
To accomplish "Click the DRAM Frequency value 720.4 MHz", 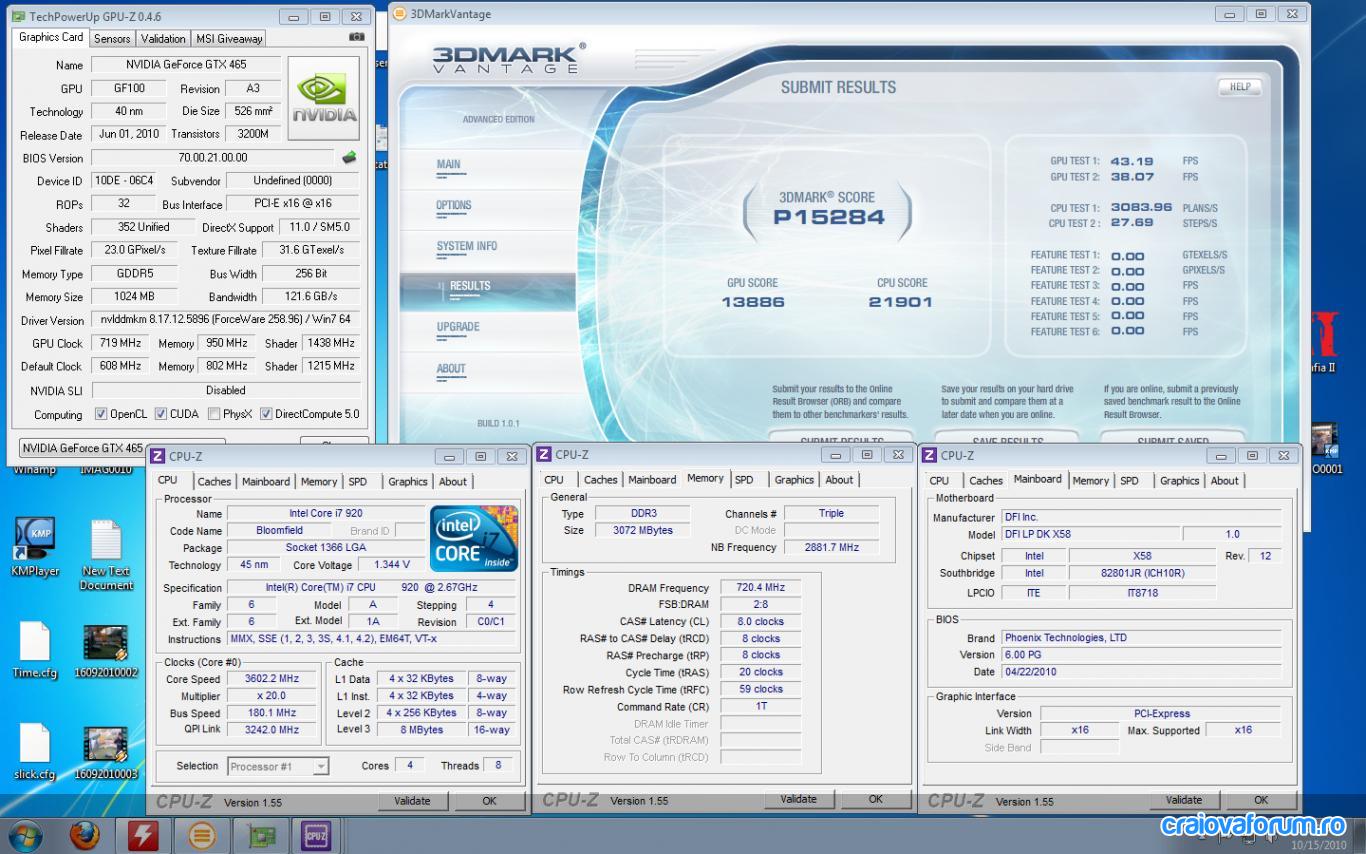I will [x=760, y=588].
